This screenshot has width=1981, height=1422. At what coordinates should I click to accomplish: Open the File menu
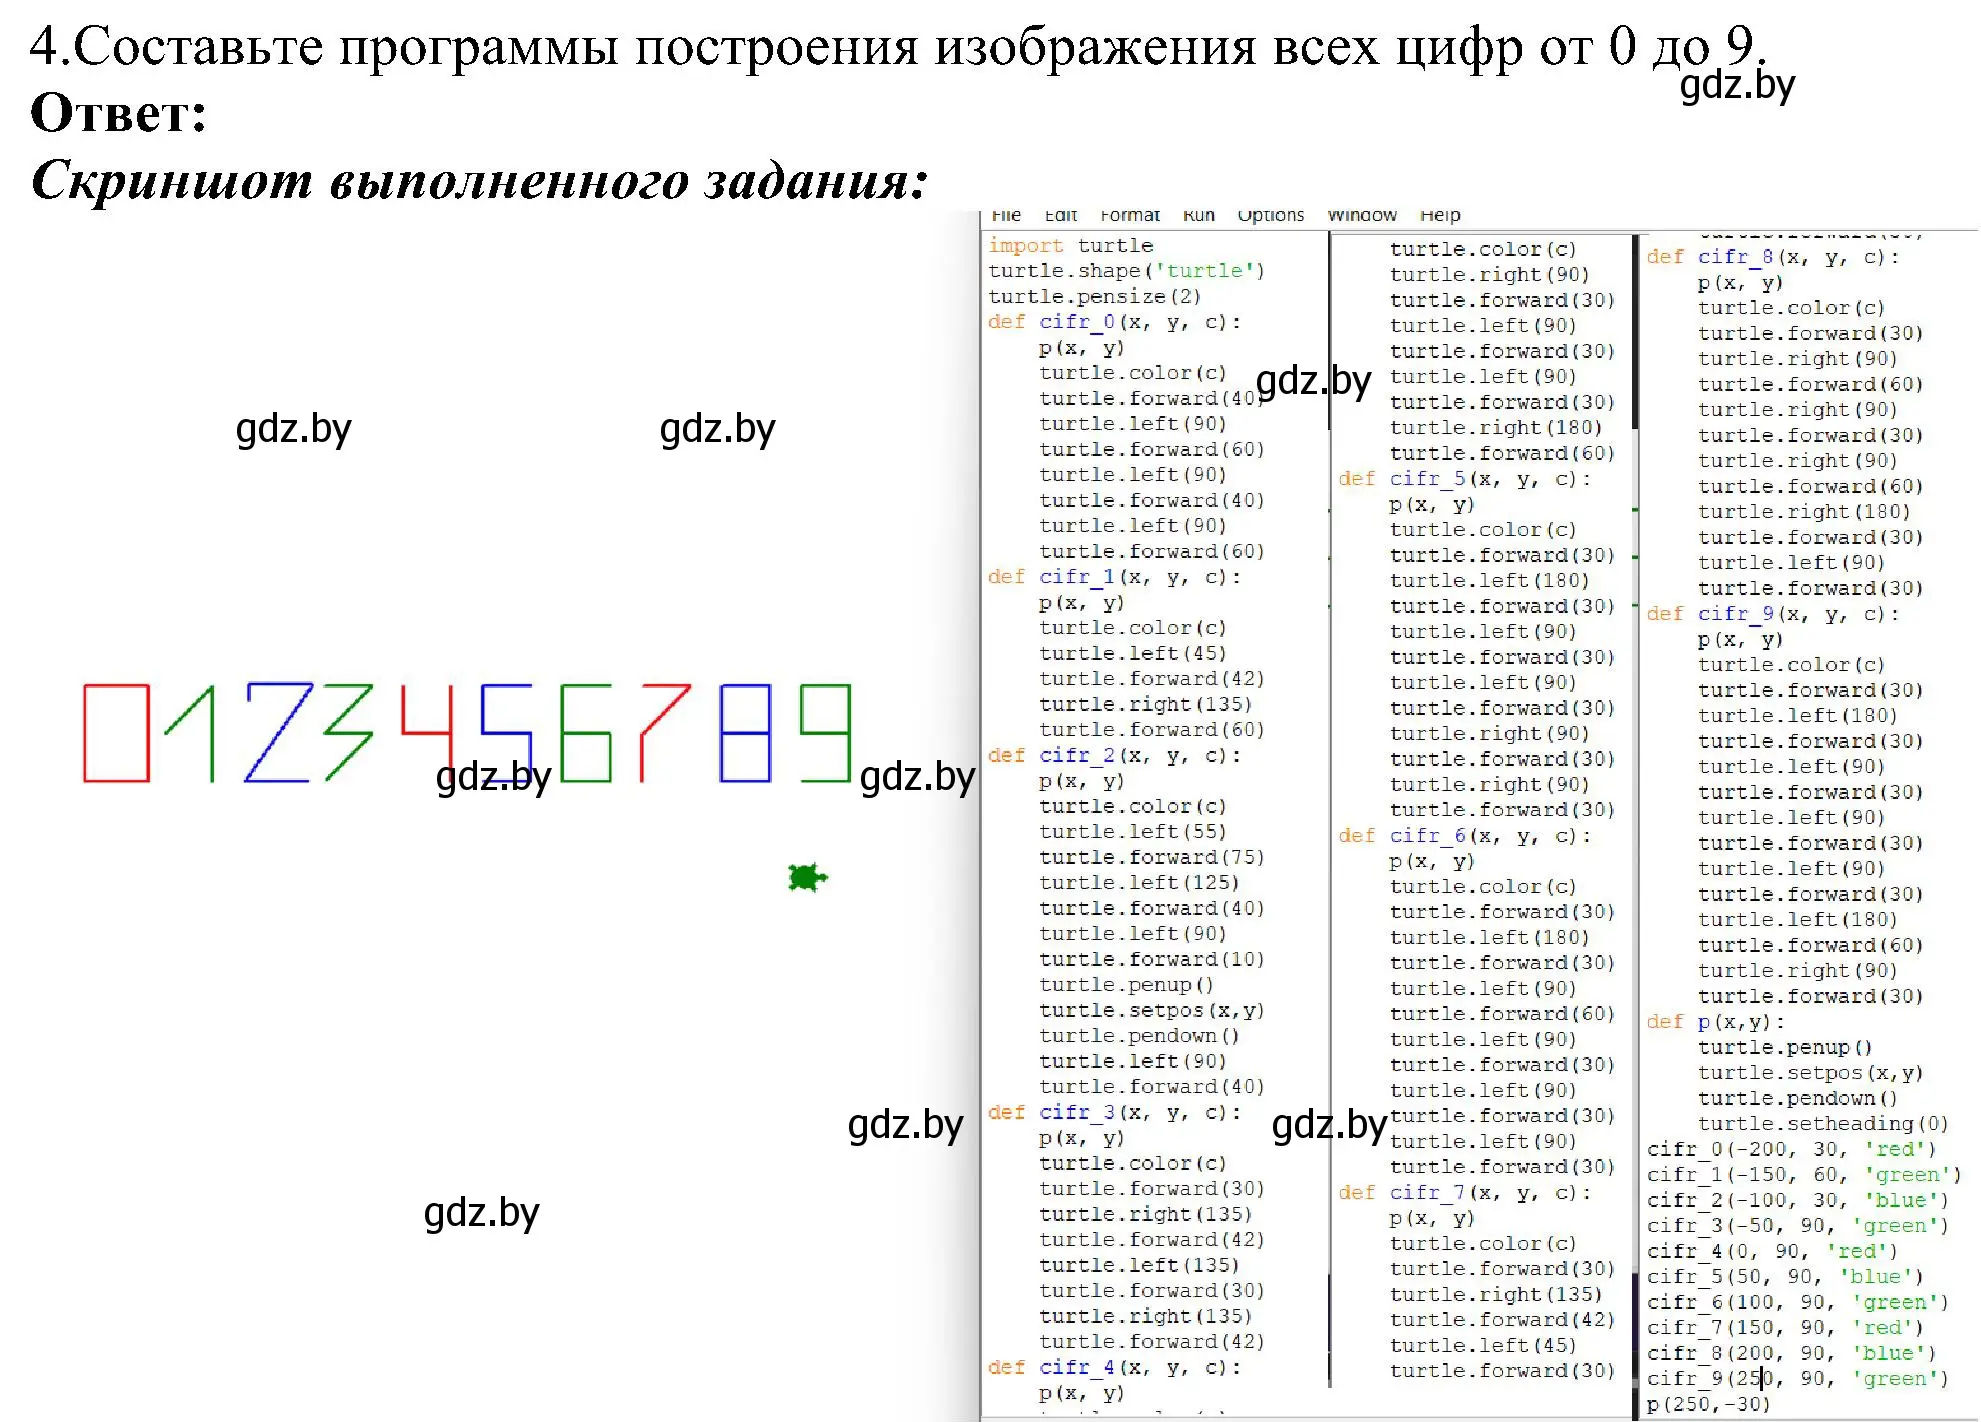click(1006, 215)
